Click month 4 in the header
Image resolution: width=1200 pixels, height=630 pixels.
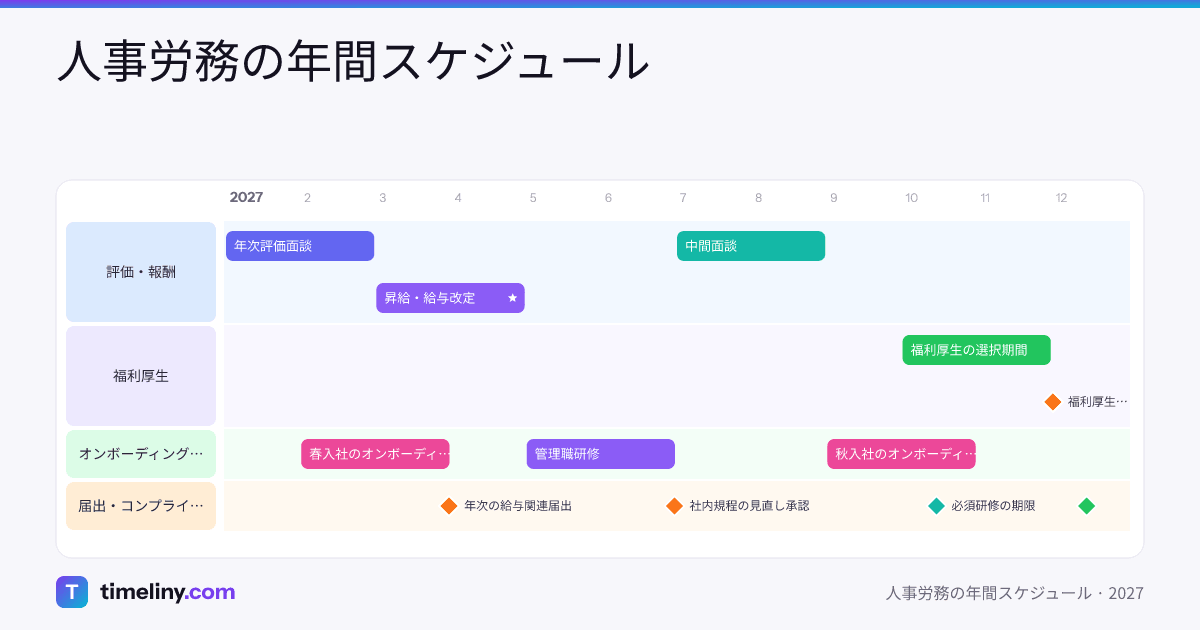458,198
